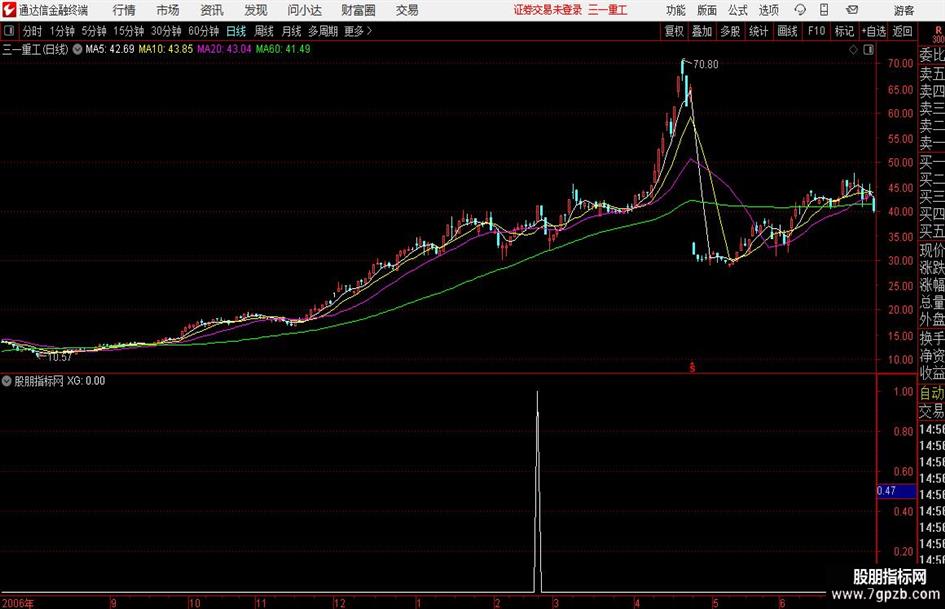Click the 2006年 date axis label

pyautogui.click(x=18, y=603)
